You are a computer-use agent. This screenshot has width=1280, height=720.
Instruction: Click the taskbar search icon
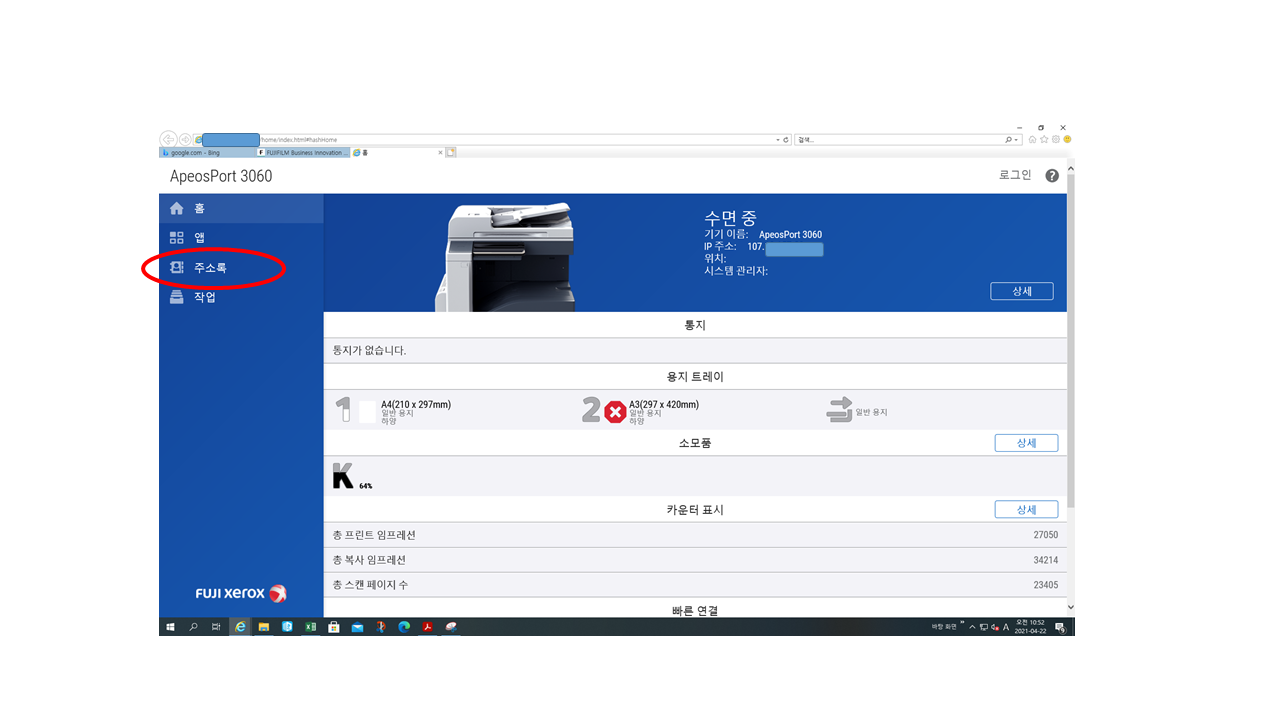click(193, 627)
